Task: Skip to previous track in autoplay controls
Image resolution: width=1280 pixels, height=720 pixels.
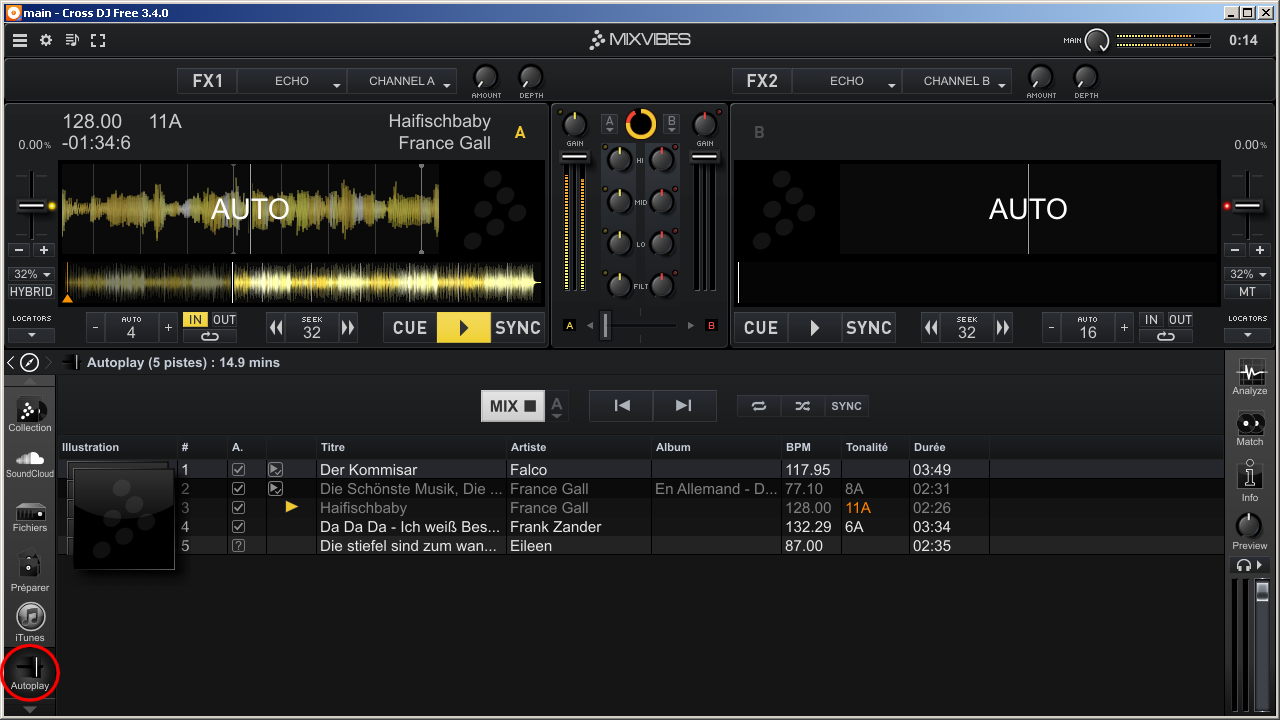Action: pos(621,406)
